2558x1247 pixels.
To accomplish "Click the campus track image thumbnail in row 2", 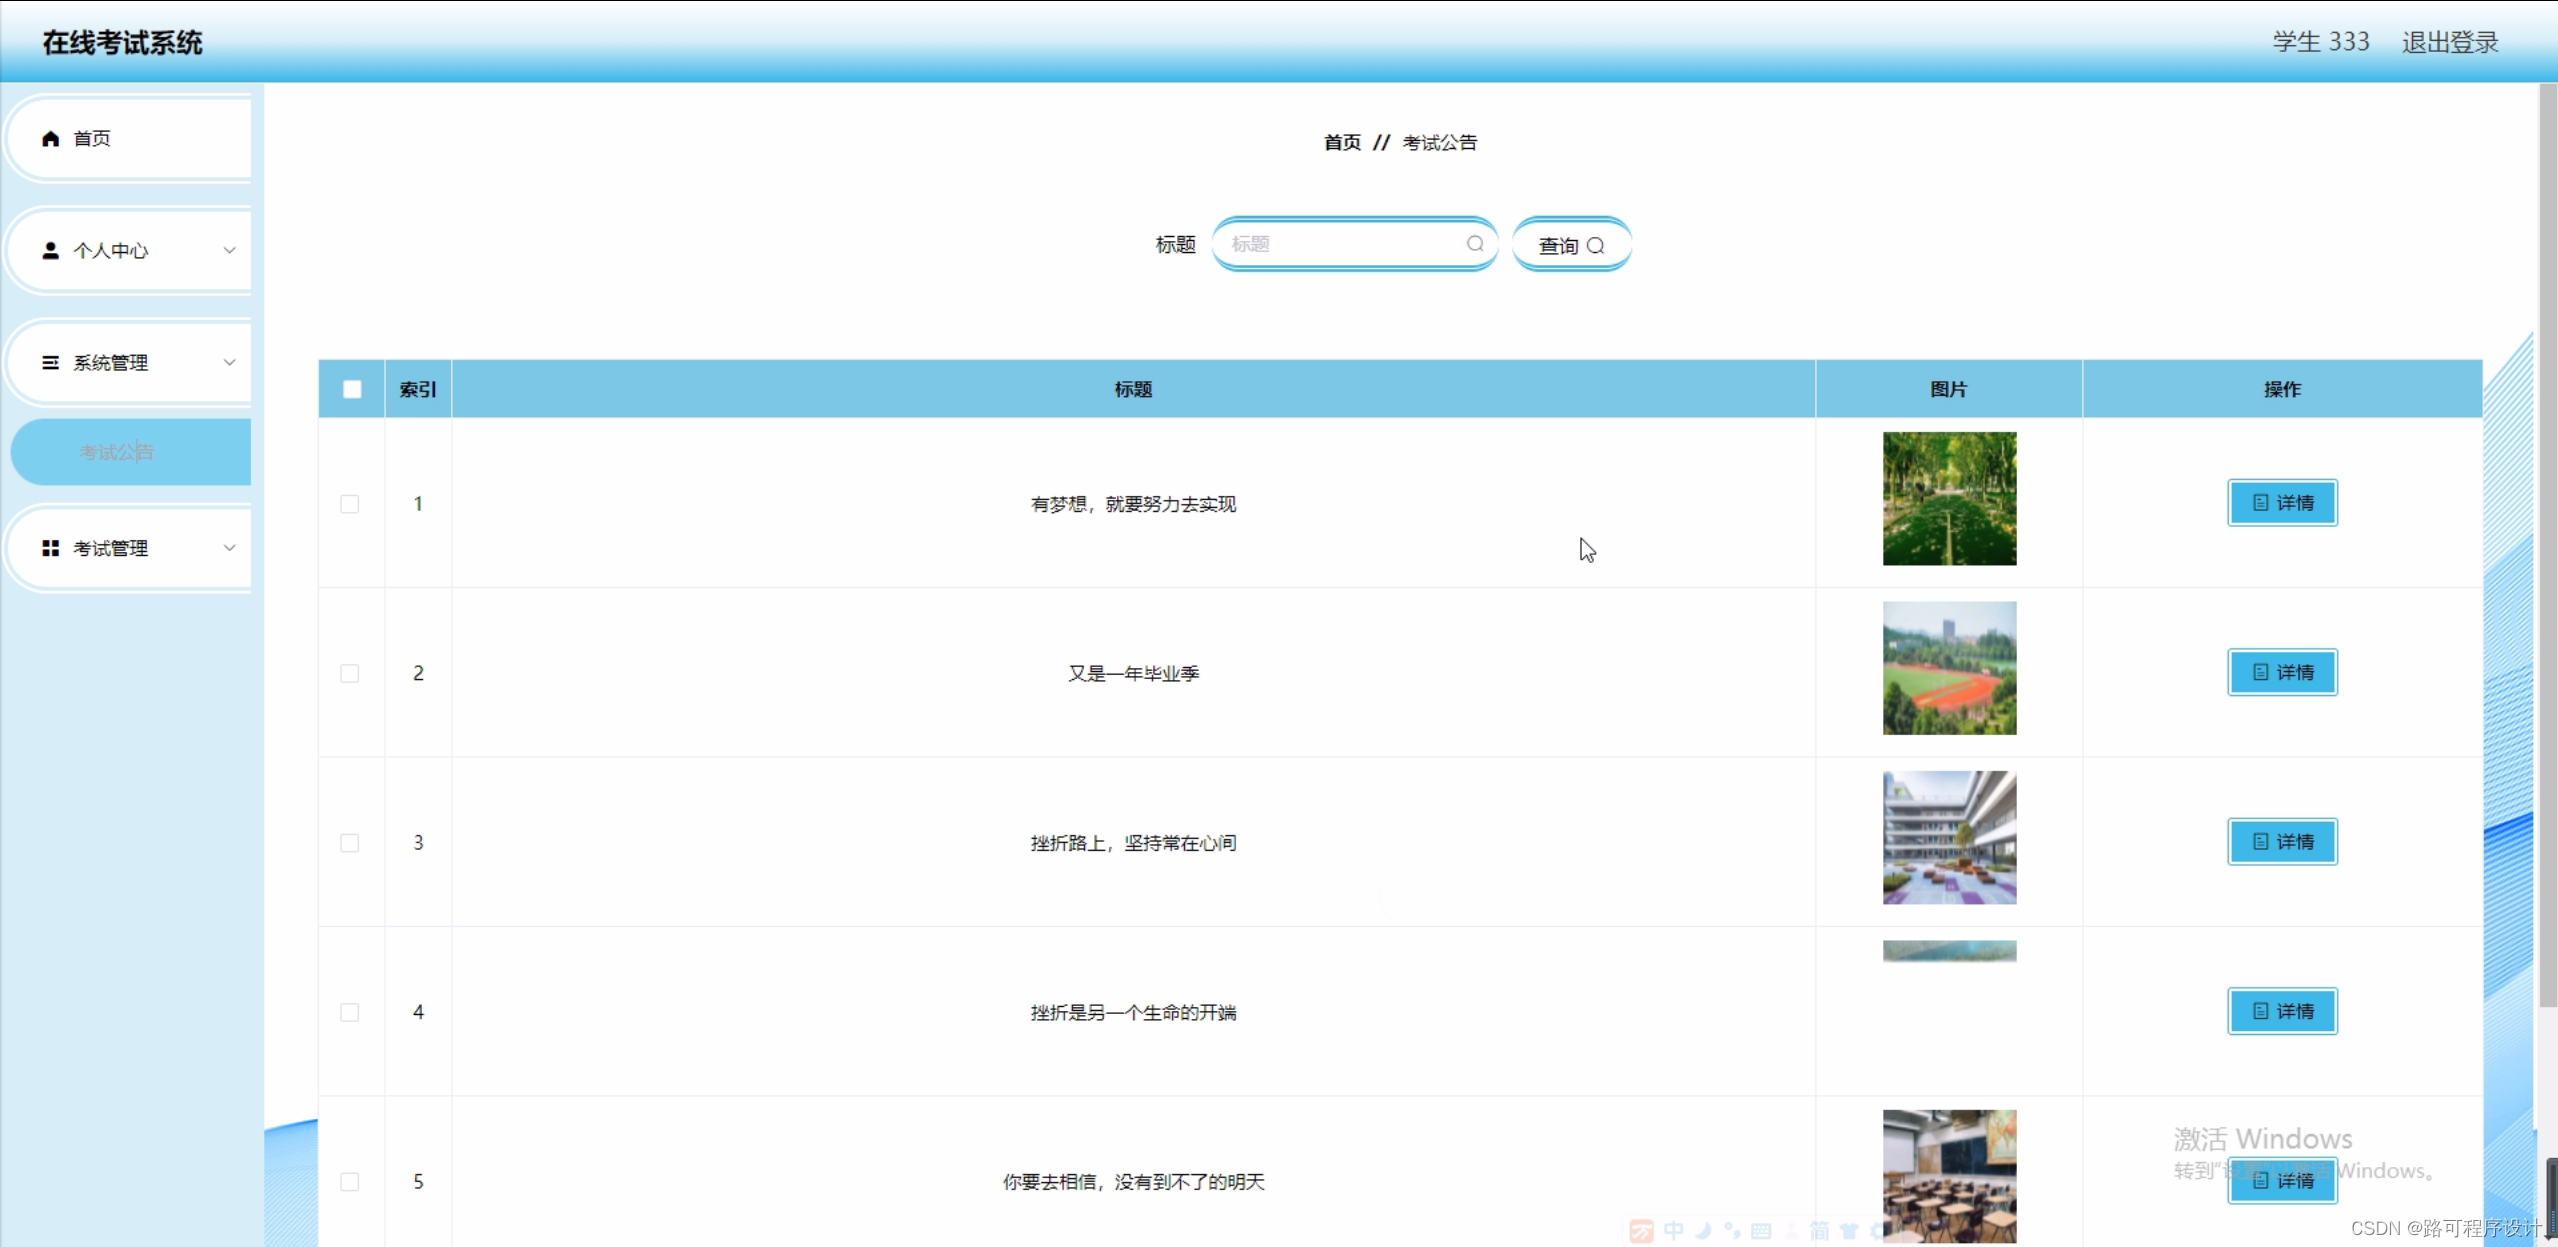I will pyautogui.click(x=1948, y=667).
